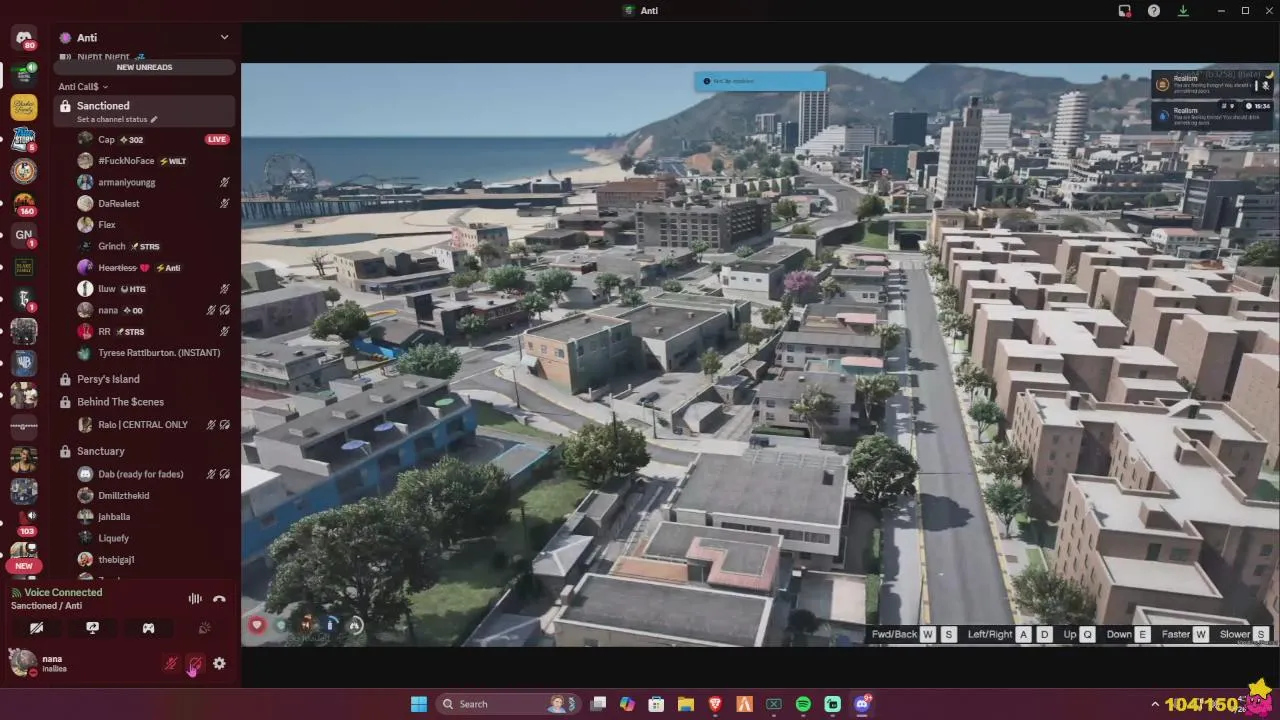Click muted mic icon beside Dab

tap(211, 474)
